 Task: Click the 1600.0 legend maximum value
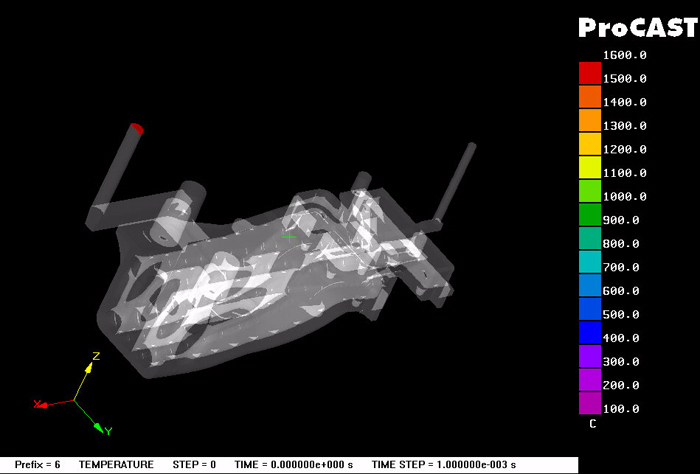coord(625,55)
